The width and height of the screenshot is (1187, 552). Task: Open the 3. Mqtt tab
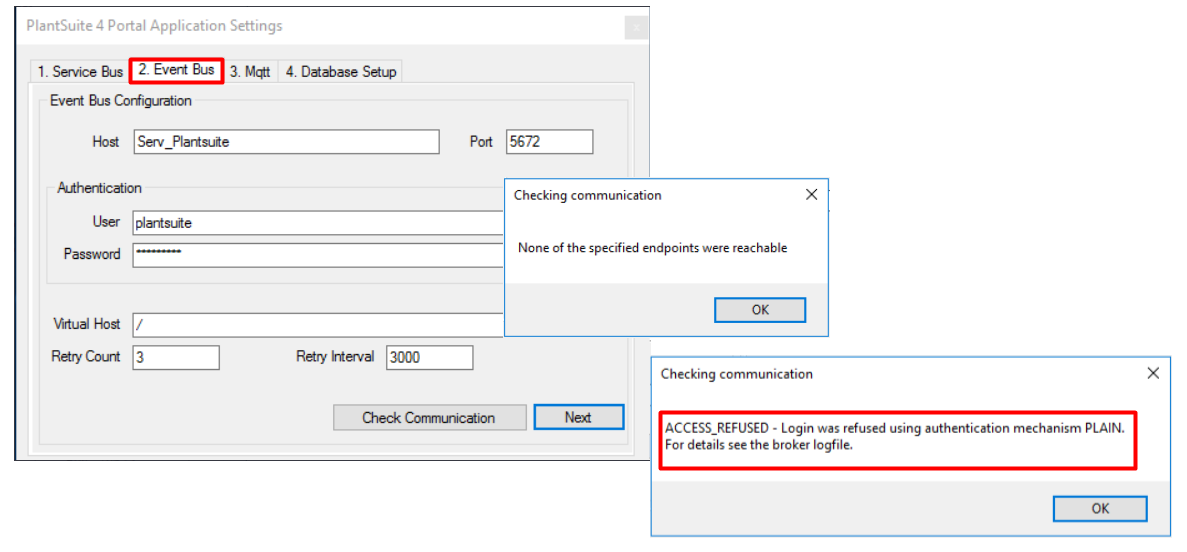click(x=250, y=73)
